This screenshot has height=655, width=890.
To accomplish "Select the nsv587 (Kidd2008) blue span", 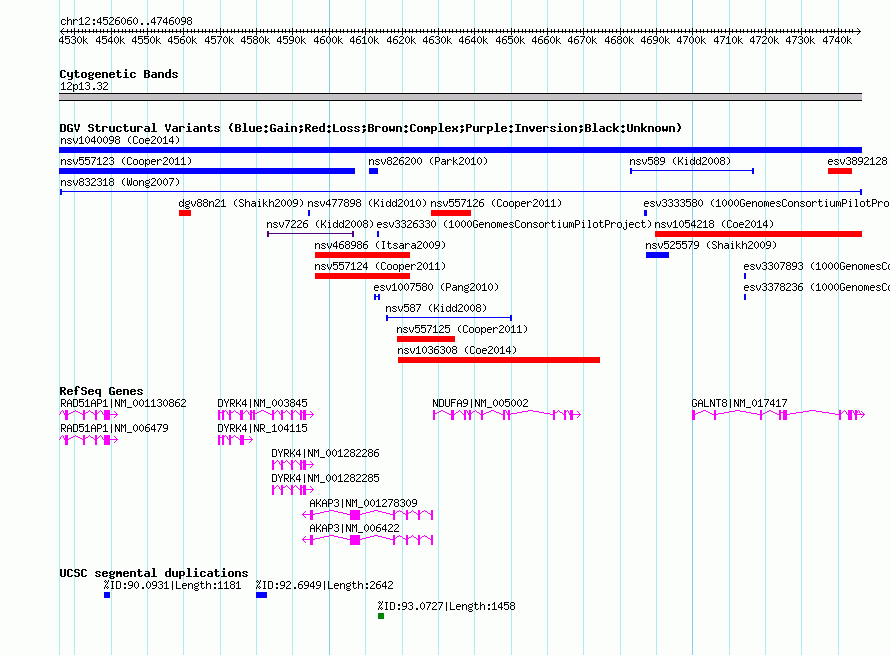I will (x=449, y=318).
